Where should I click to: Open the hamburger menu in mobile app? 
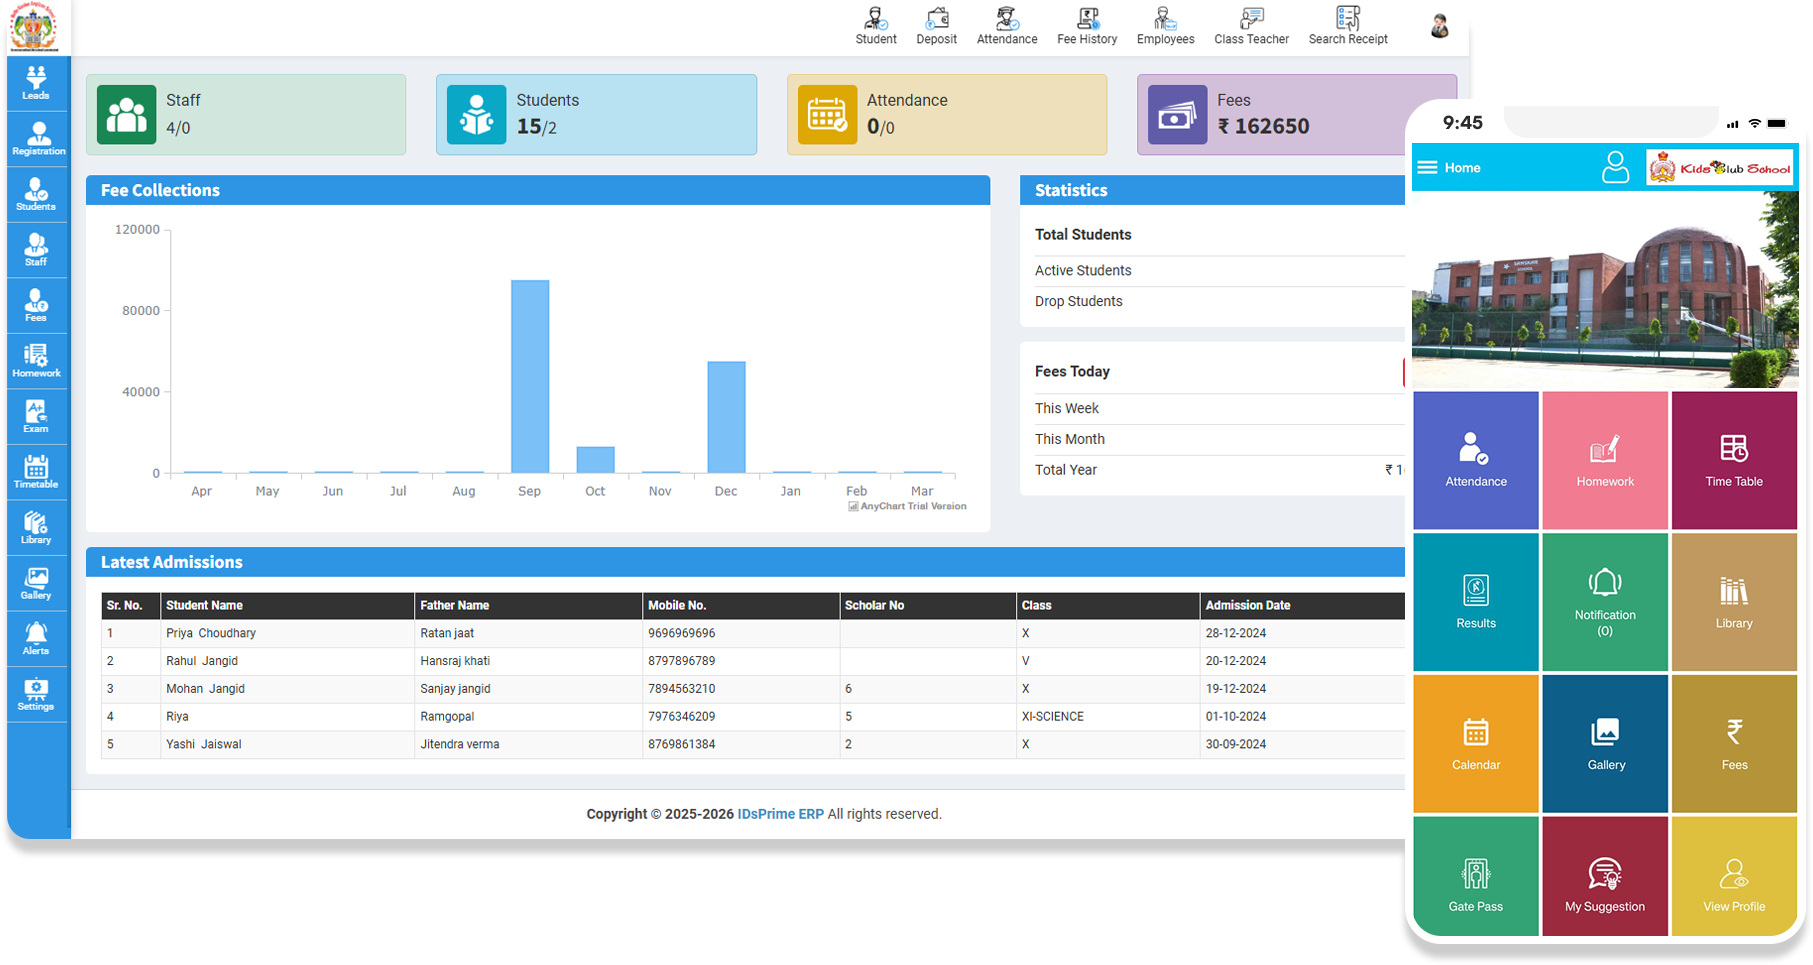click(x=1427, y=168)
